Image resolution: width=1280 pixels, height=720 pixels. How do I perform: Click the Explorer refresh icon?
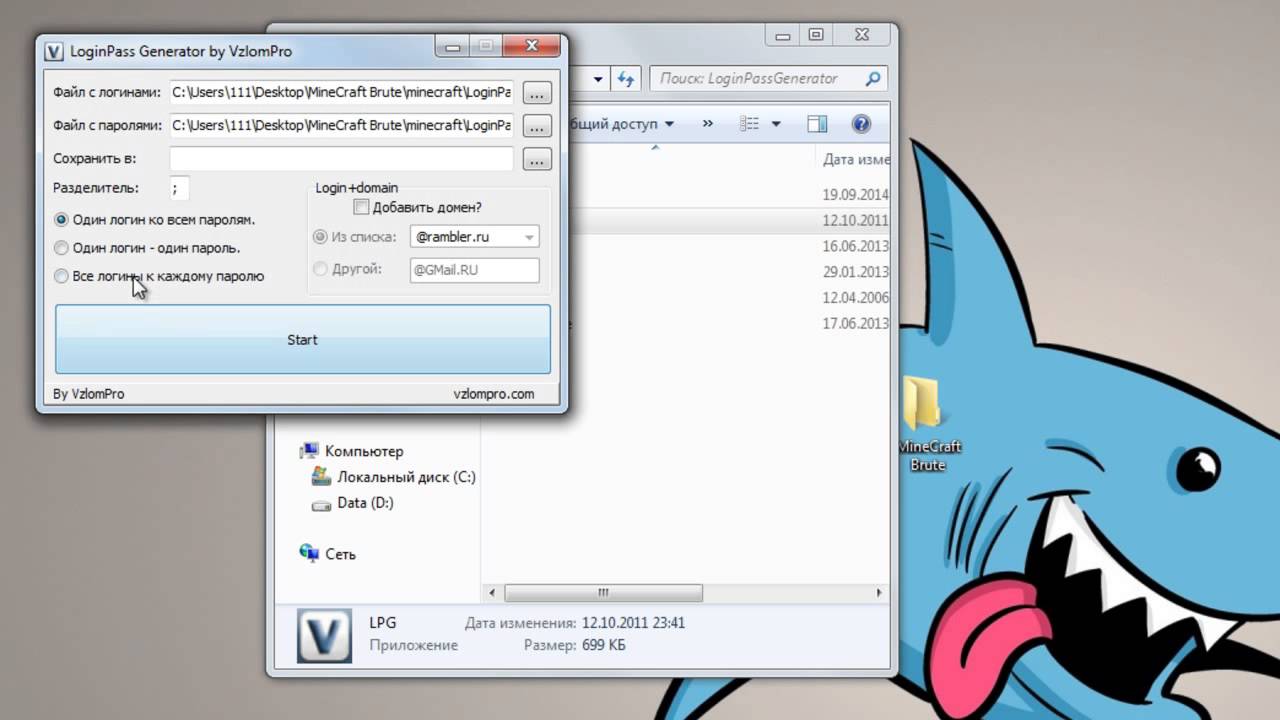point(626,79)
